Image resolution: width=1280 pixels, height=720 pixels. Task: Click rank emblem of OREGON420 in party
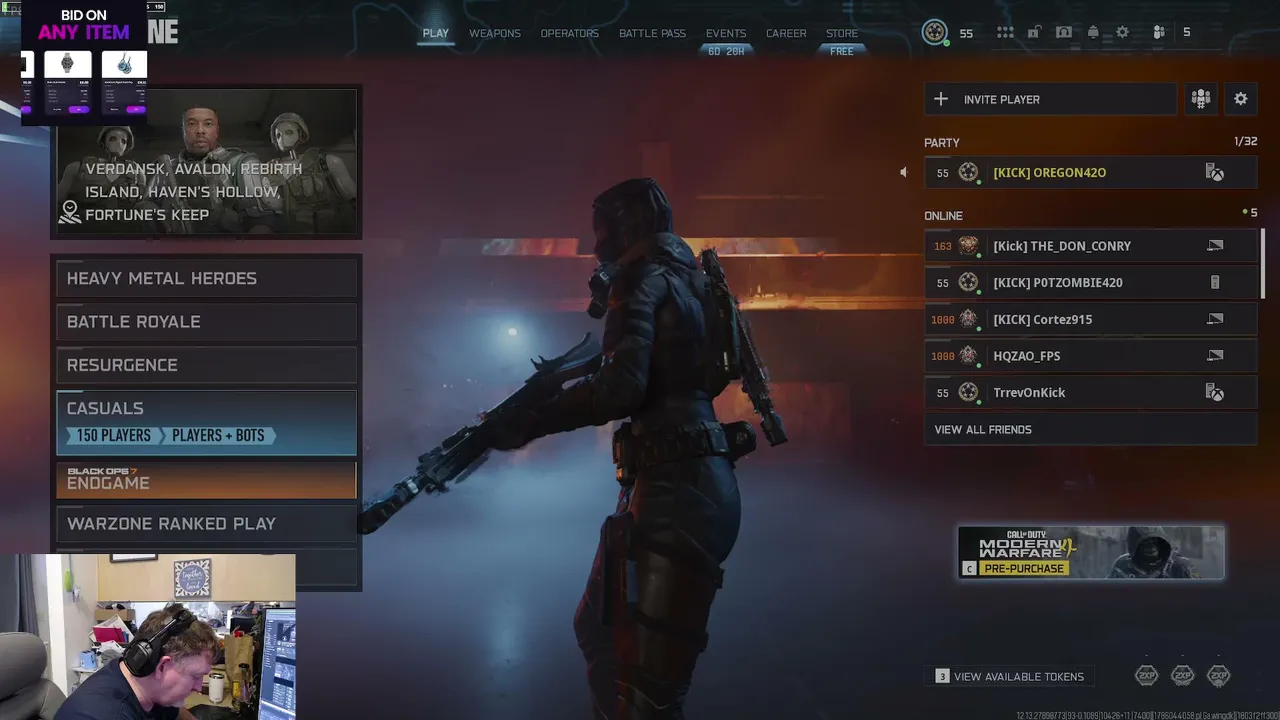coord(968,172)
